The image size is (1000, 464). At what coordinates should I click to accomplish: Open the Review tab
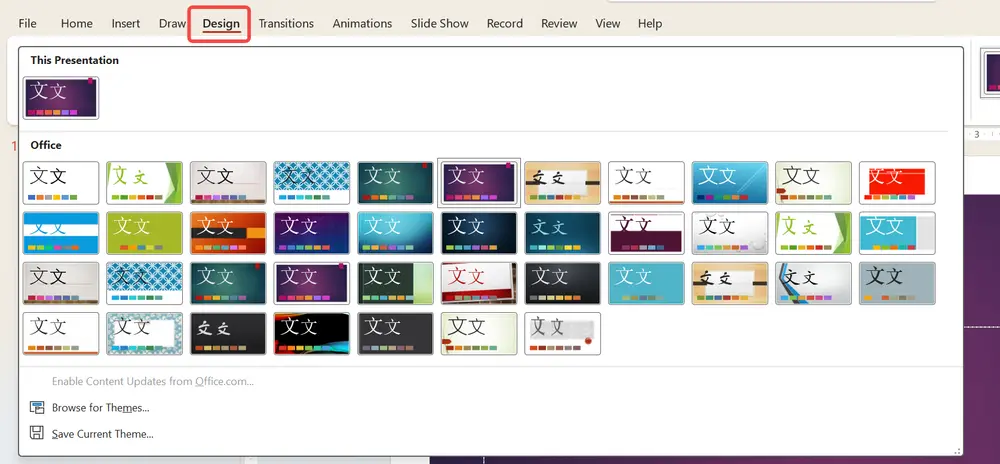tap(559, 24)
